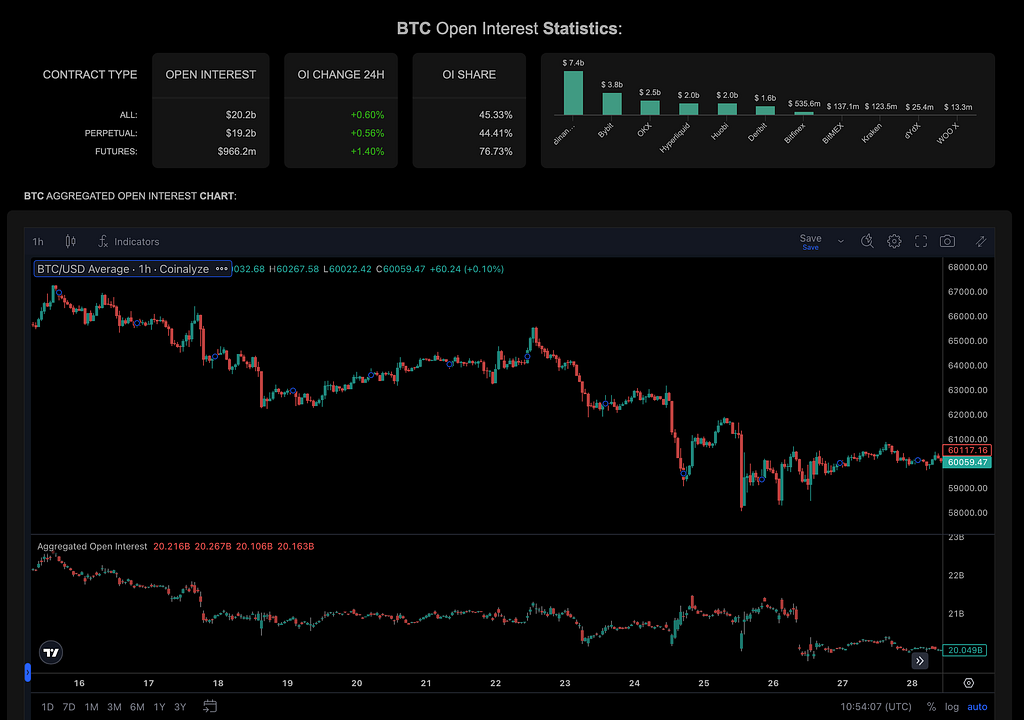Set the date range to 1M
The width and height of the screenshot is (1024, 720).
[91, 707]
